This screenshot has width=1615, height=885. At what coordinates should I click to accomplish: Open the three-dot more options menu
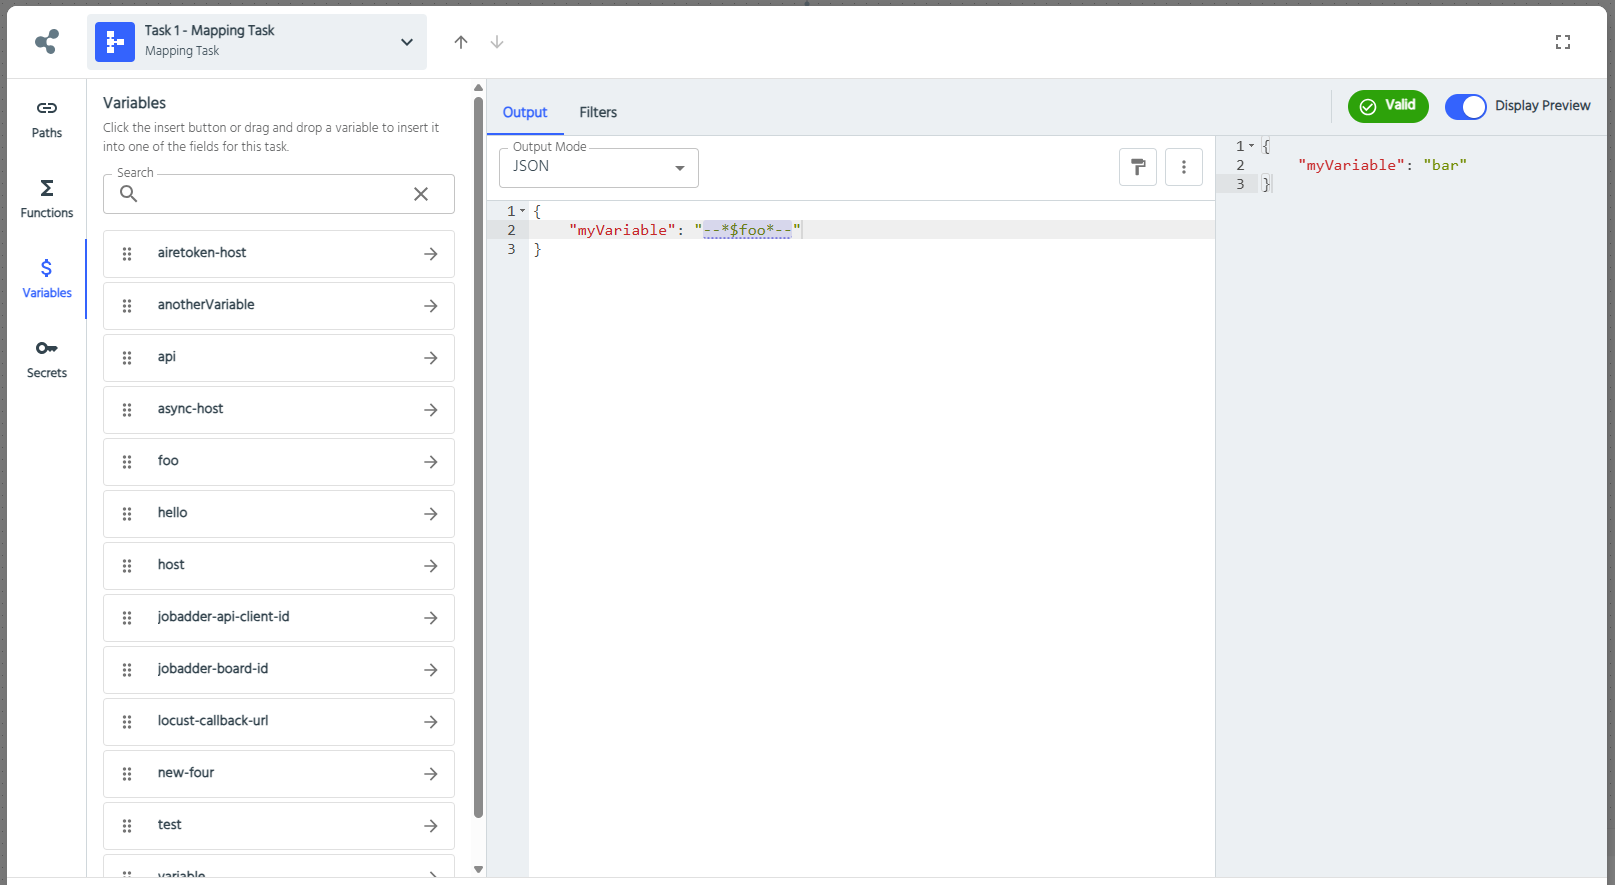pos(1183,167)
